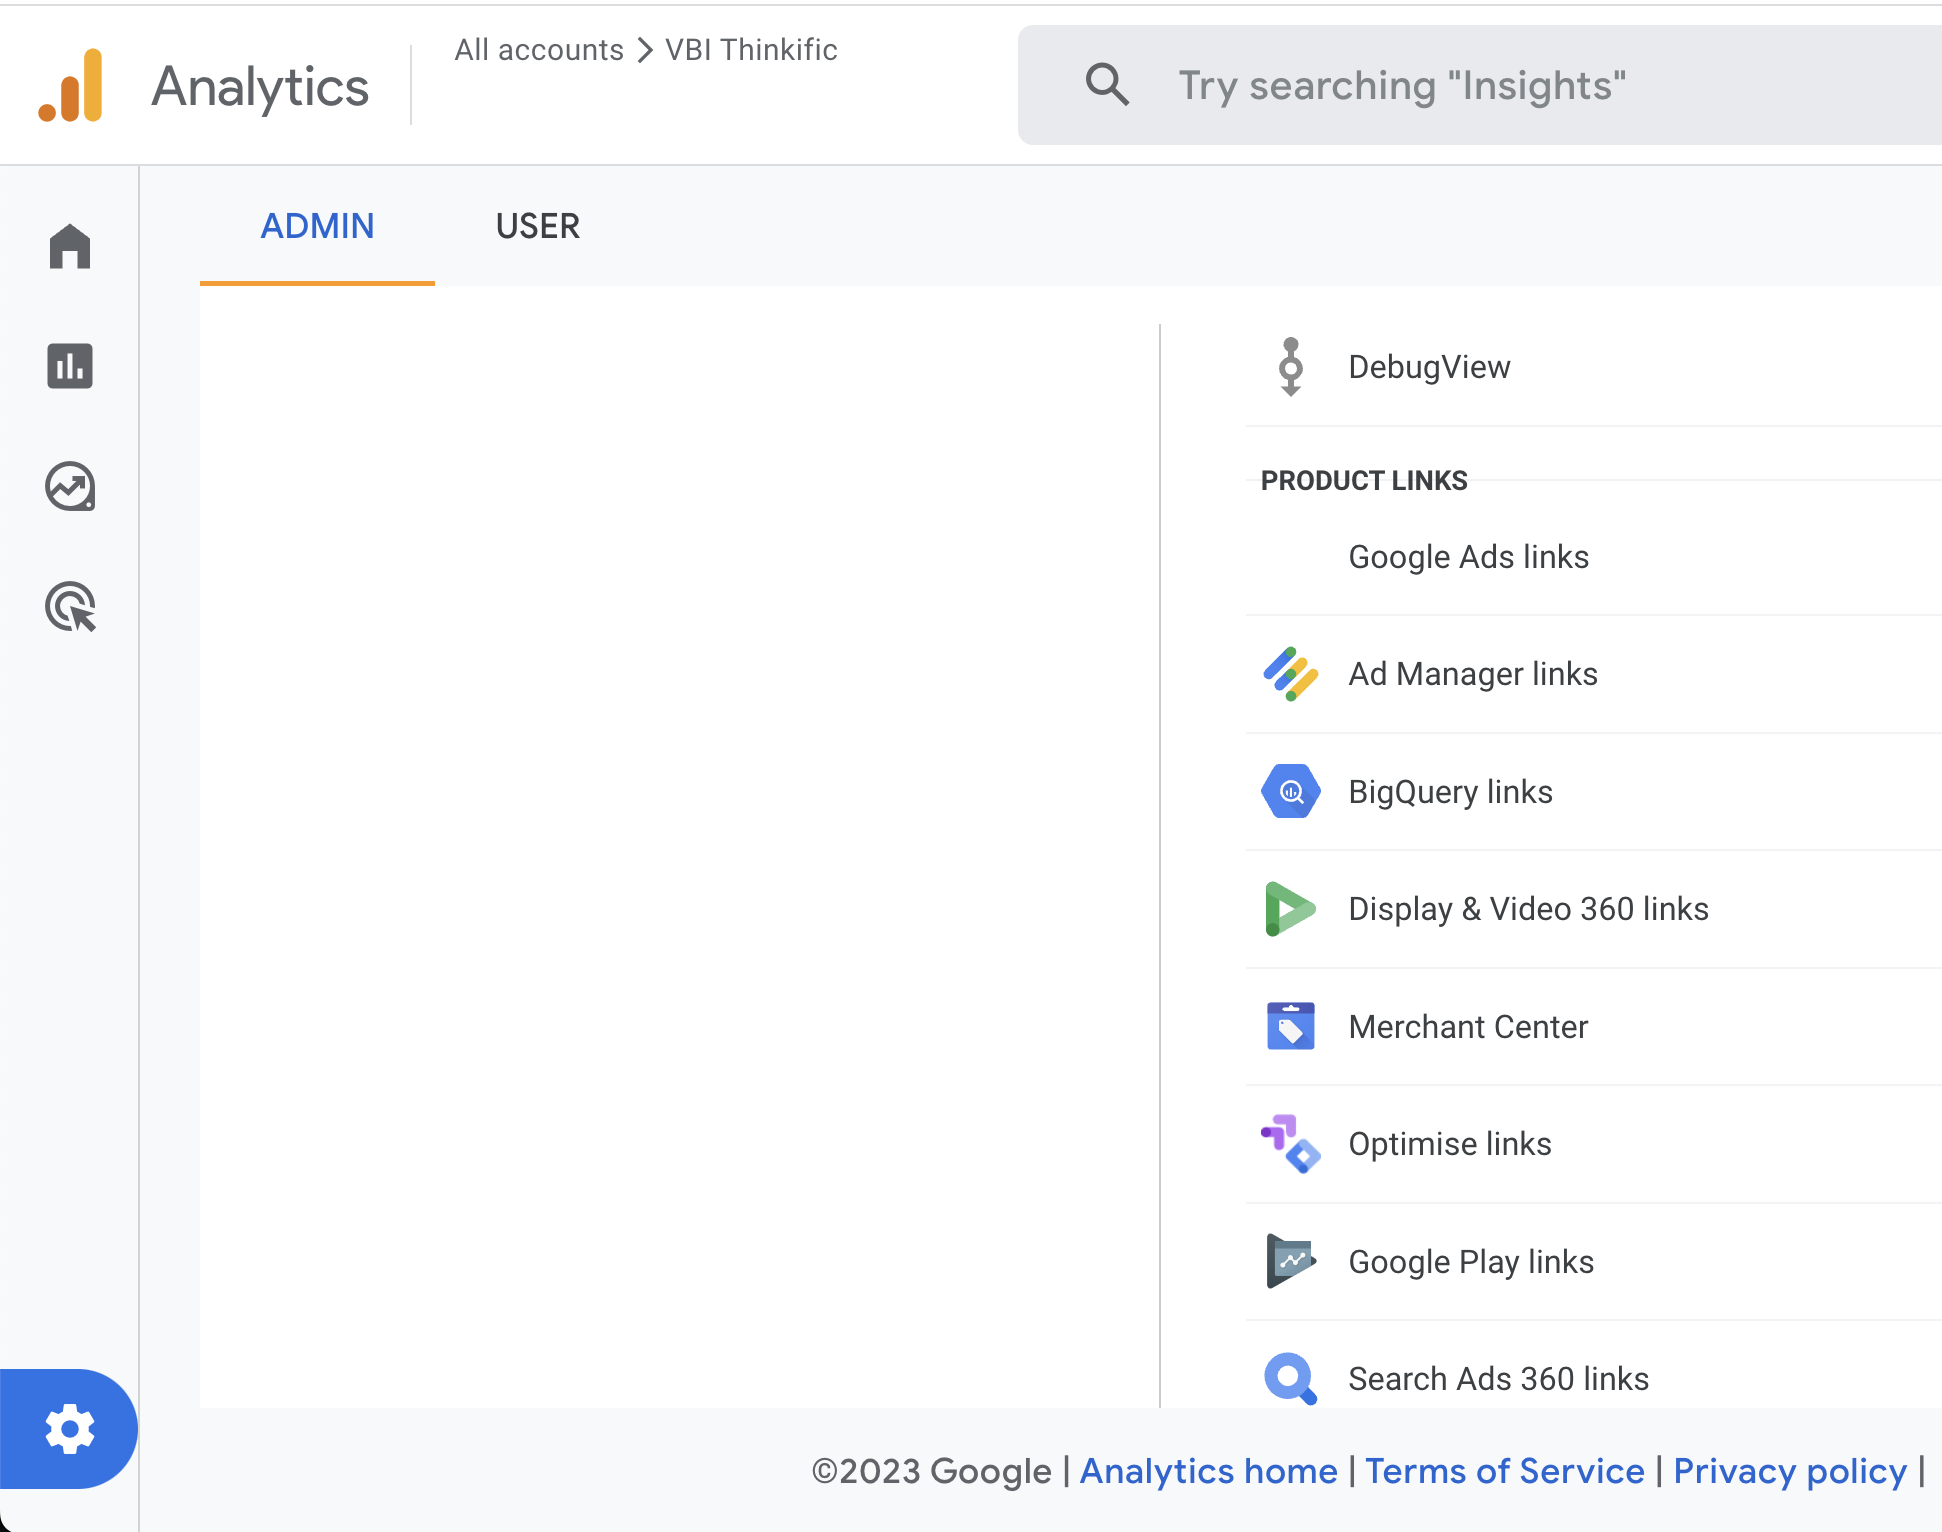Click the DebugView icon
The image size is (1942, 1532).
tap(1291, 367)
